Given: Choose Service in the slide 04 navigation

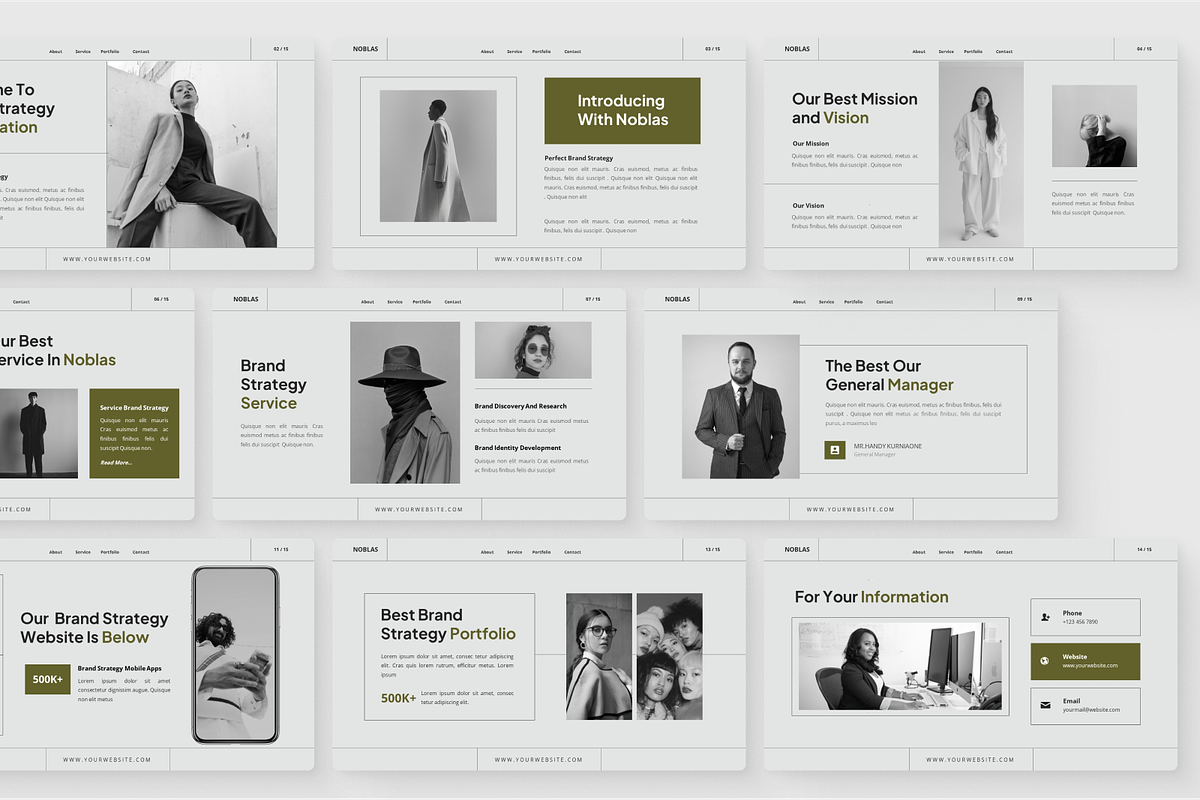Looking at the screenshot, I should (x=946, y=51).
